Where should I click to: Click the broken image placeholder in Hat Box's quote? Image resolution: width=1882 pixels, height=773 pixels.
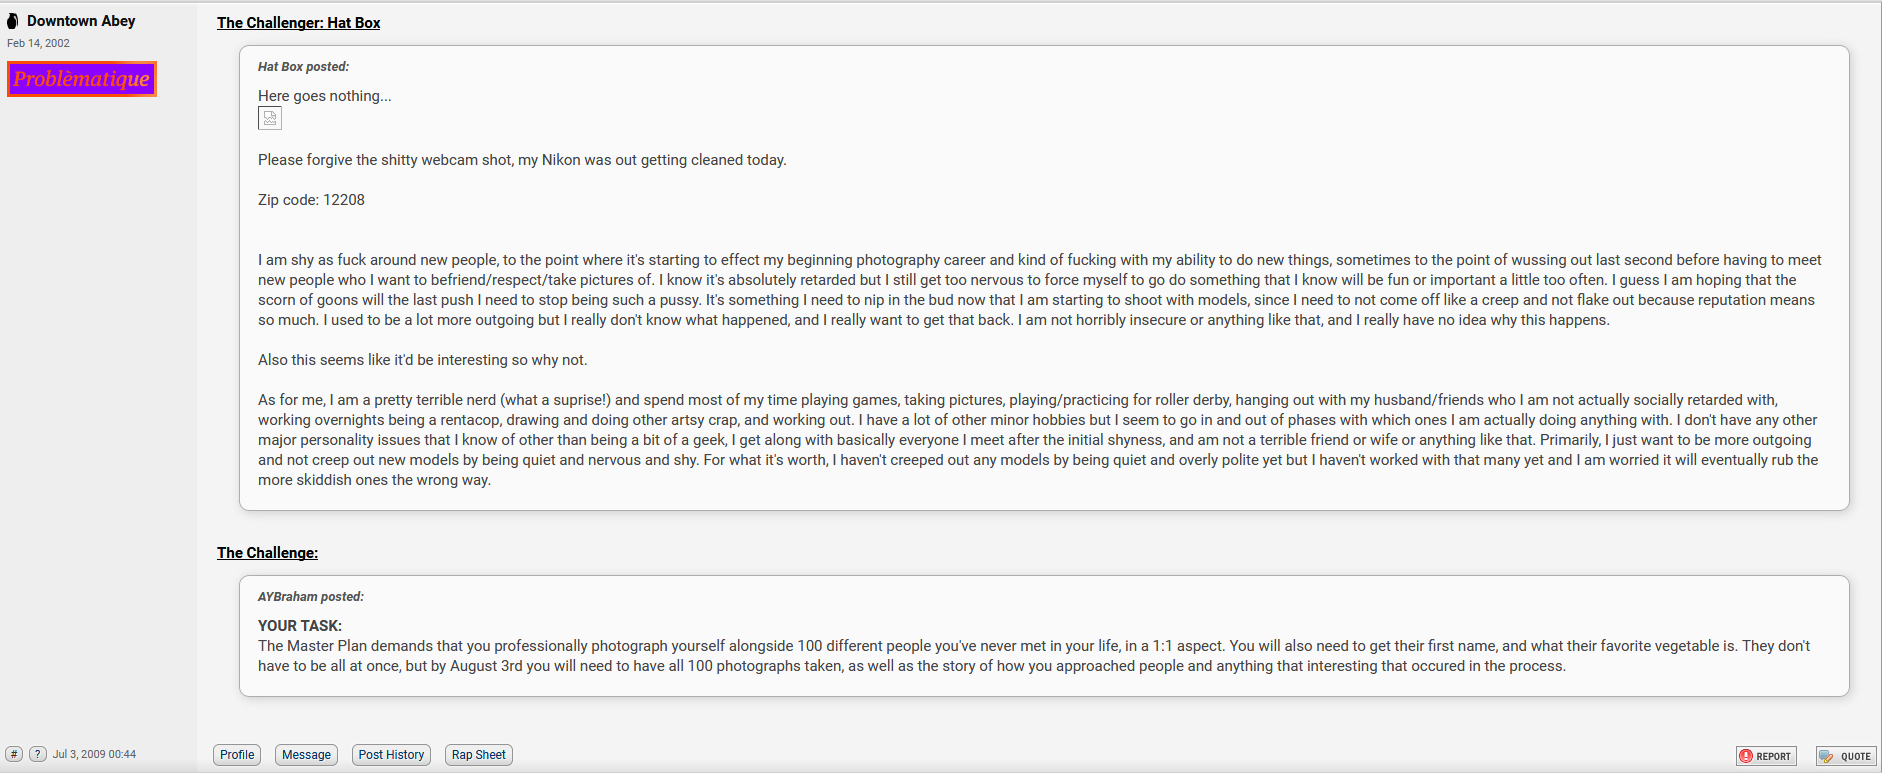(x=270, y=118)
